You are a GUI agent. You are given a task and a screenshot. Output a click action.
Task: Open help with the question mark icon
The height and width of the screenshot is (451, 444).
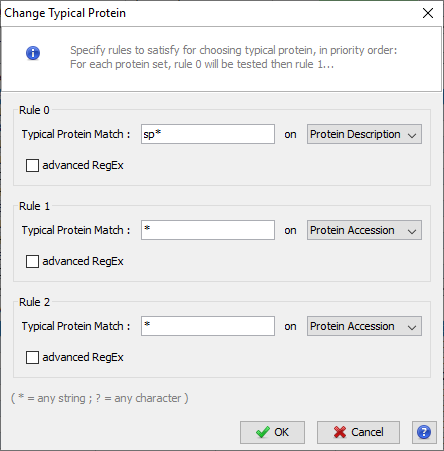coord(424,432)
